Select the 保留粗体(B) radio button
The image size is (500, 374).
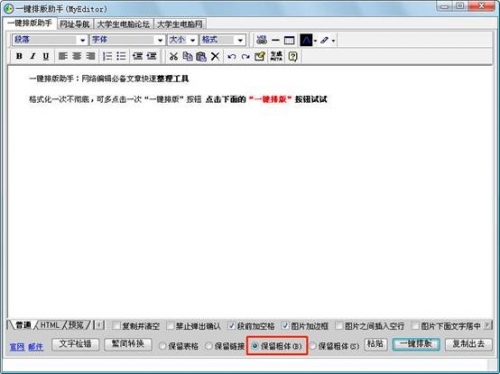click(255, 346)
